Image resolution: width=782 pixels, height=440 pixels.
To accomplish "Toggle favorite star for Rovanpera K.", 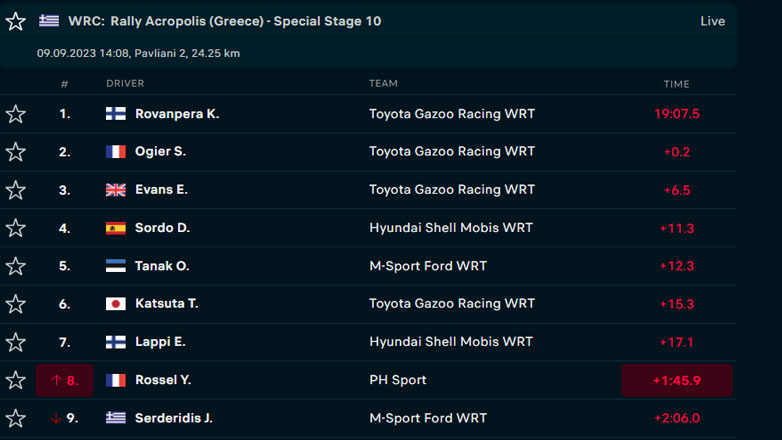I will tap(15, 114).
